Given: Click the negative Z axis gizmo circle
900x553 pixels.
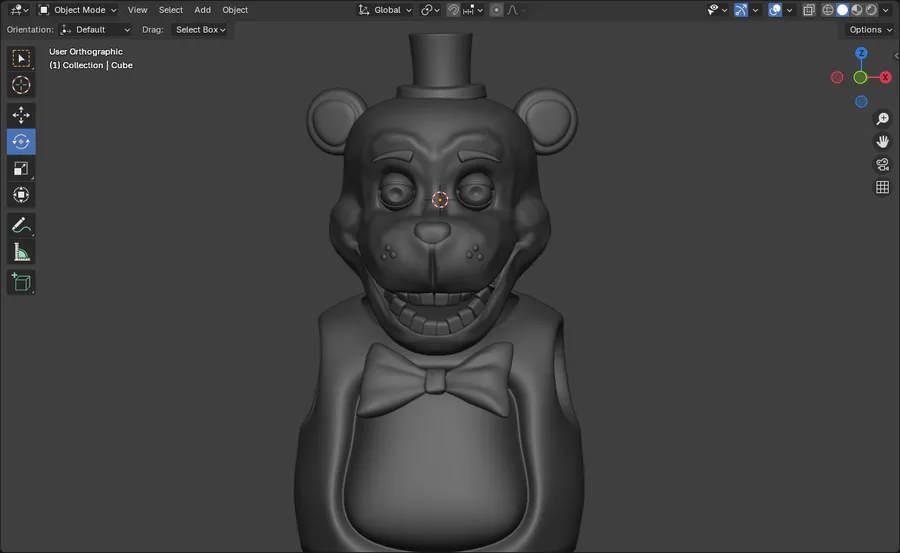Looking at the screenshot, I should [x=861, y=102].
